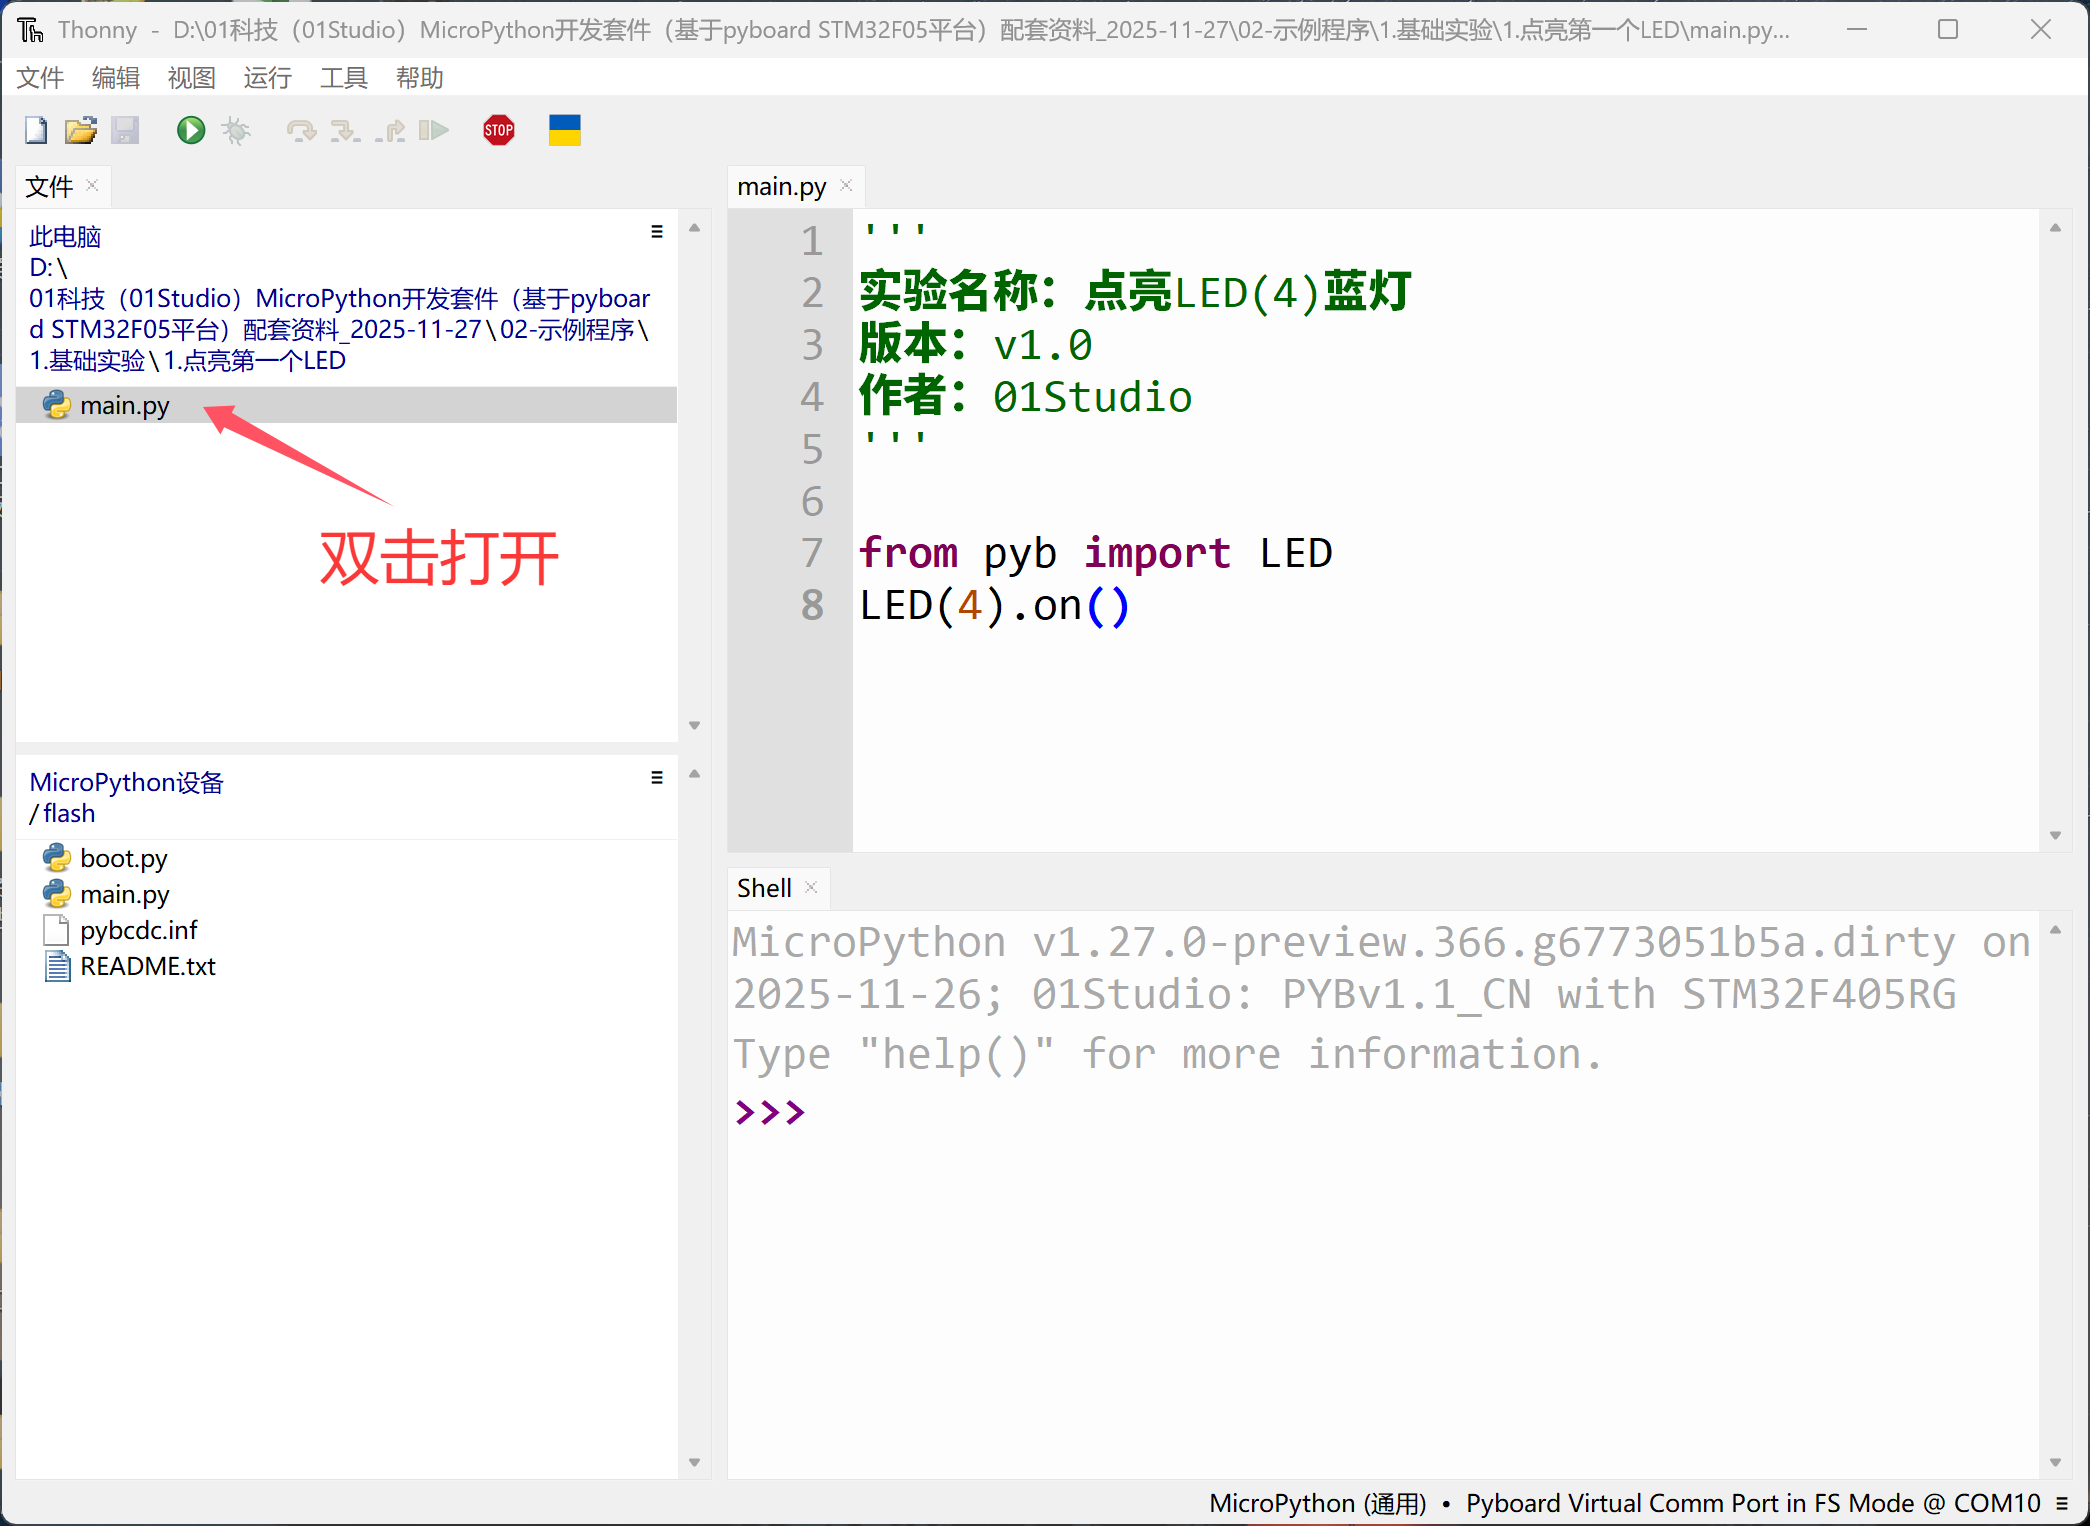Click the Resume execution icon
Image resolution: width=2090 pixels, height=1526 pixels.
[x=433, y=130]
